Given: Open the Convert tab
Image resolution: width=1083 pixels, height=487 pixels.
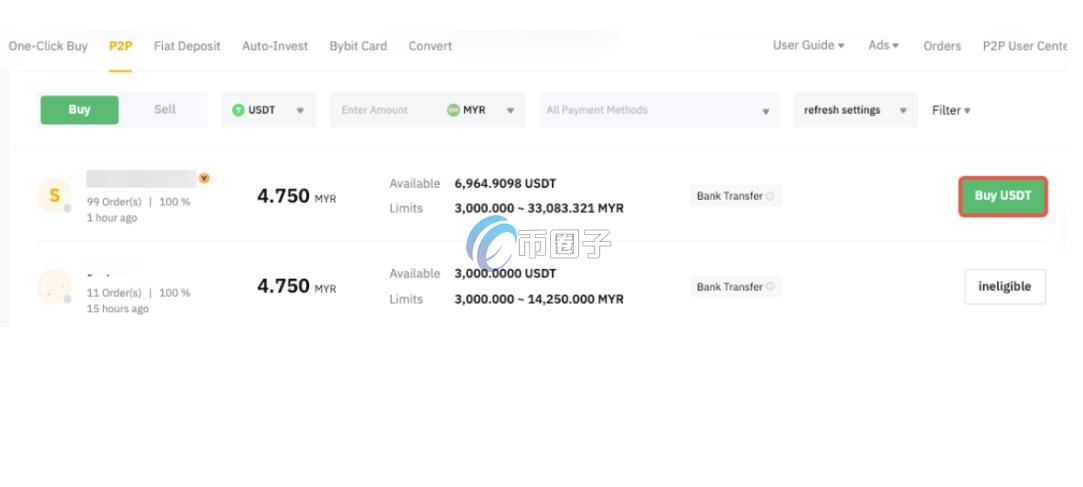Looking at the screenshot, I should coord(430,46).
